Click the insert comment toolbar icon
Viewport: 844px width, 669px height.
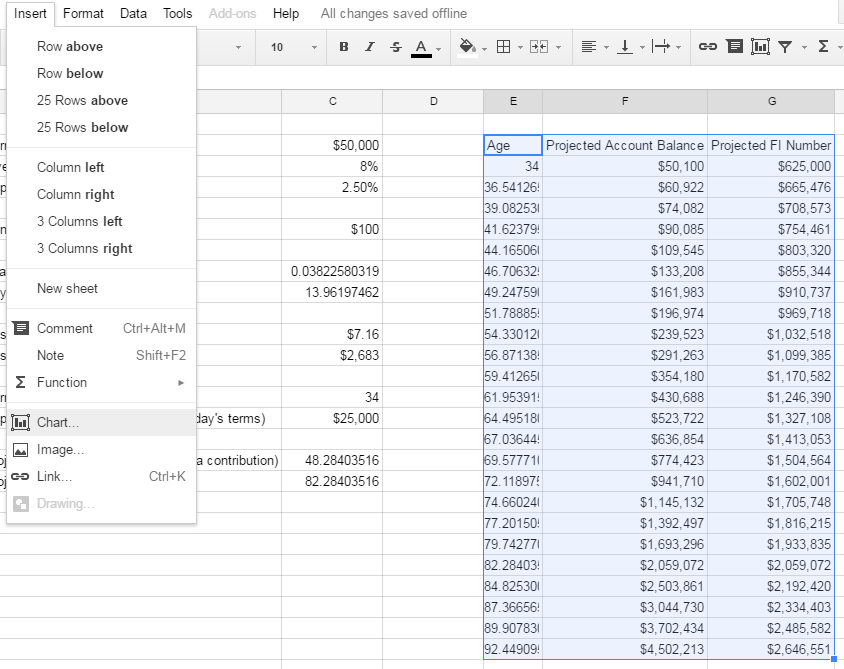coord(734,47)
